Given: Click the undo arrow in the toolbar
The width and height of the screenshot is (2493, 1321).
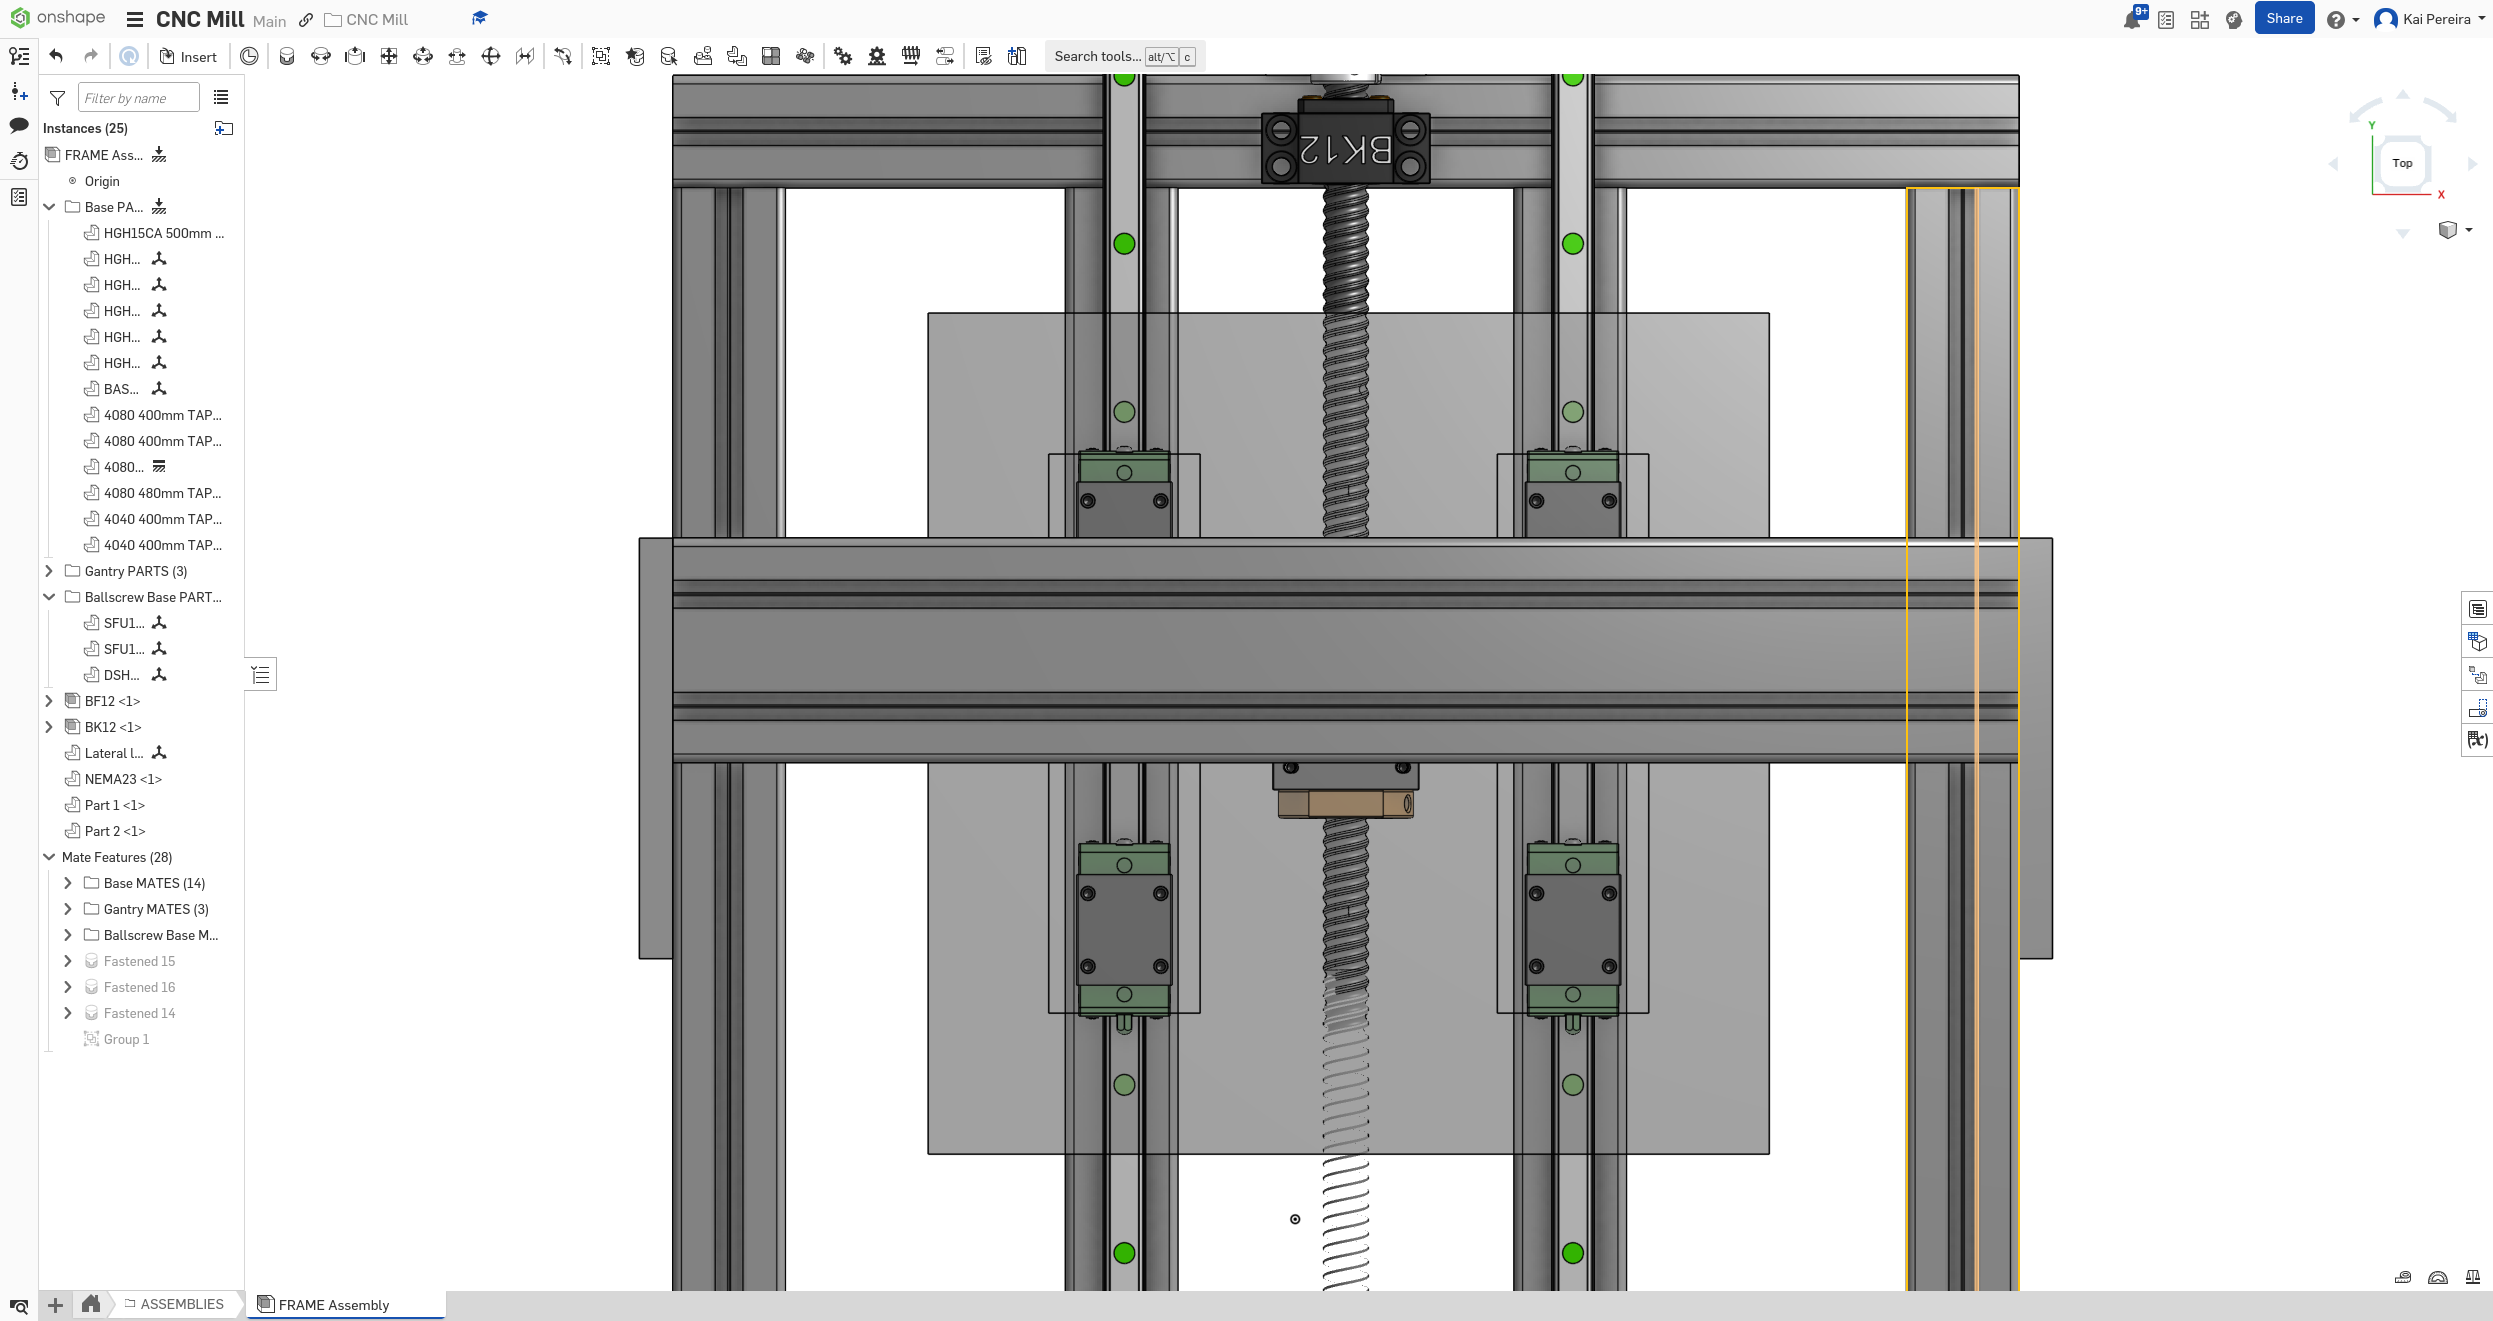Looking at the screenshot, I should [x=57, y=56].
